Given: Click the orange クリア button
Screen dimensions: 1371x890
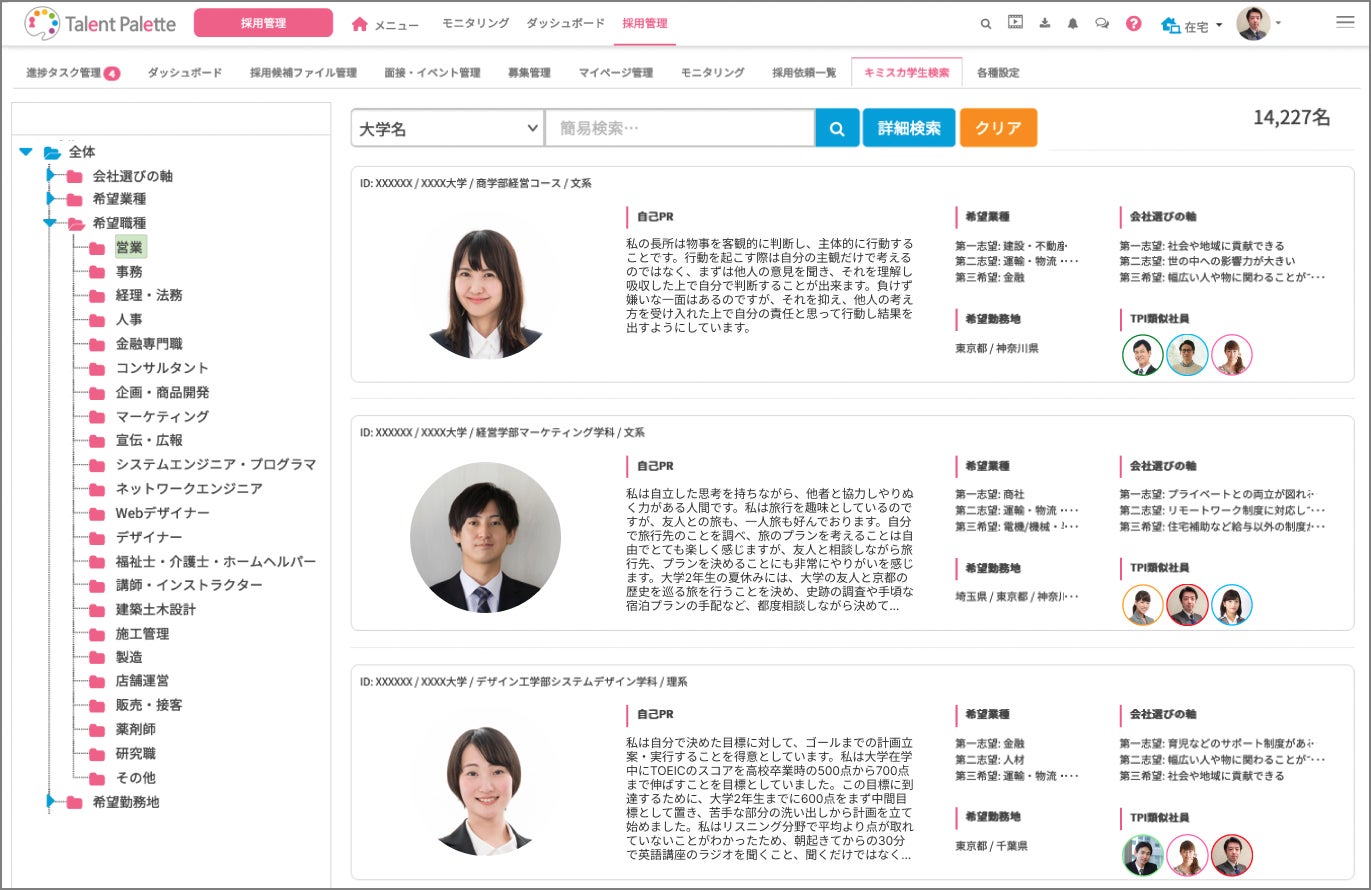Looking at the screenshot, I should (998, 128).
